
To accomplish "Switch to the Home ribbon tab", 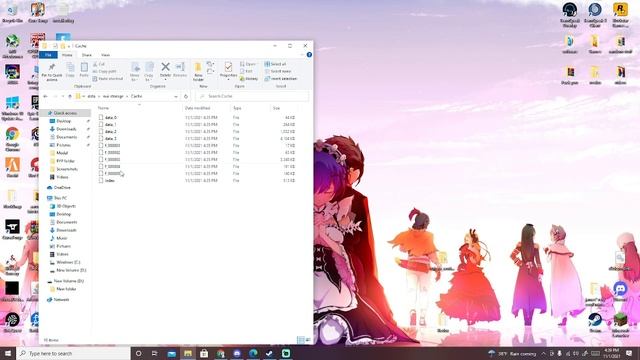I will [x=67, y=55].
